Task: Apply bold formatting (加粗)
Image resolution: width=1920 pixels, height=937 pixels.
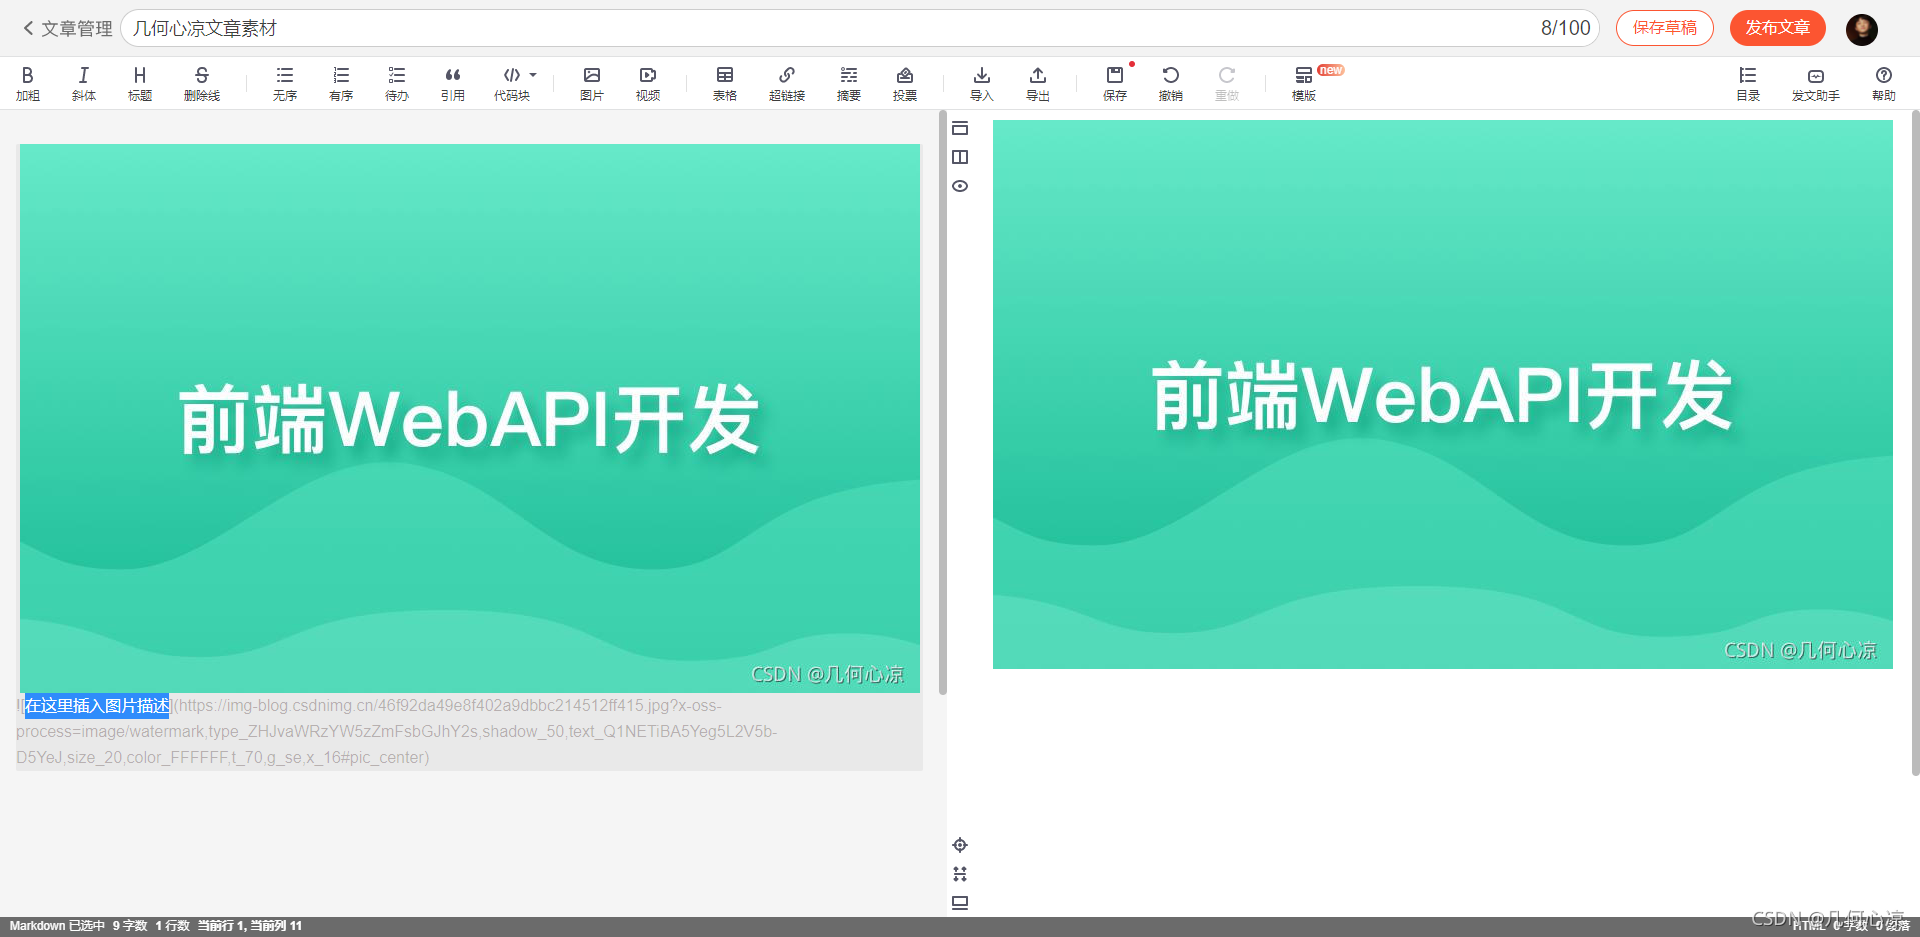Action: tap(28, 83)
